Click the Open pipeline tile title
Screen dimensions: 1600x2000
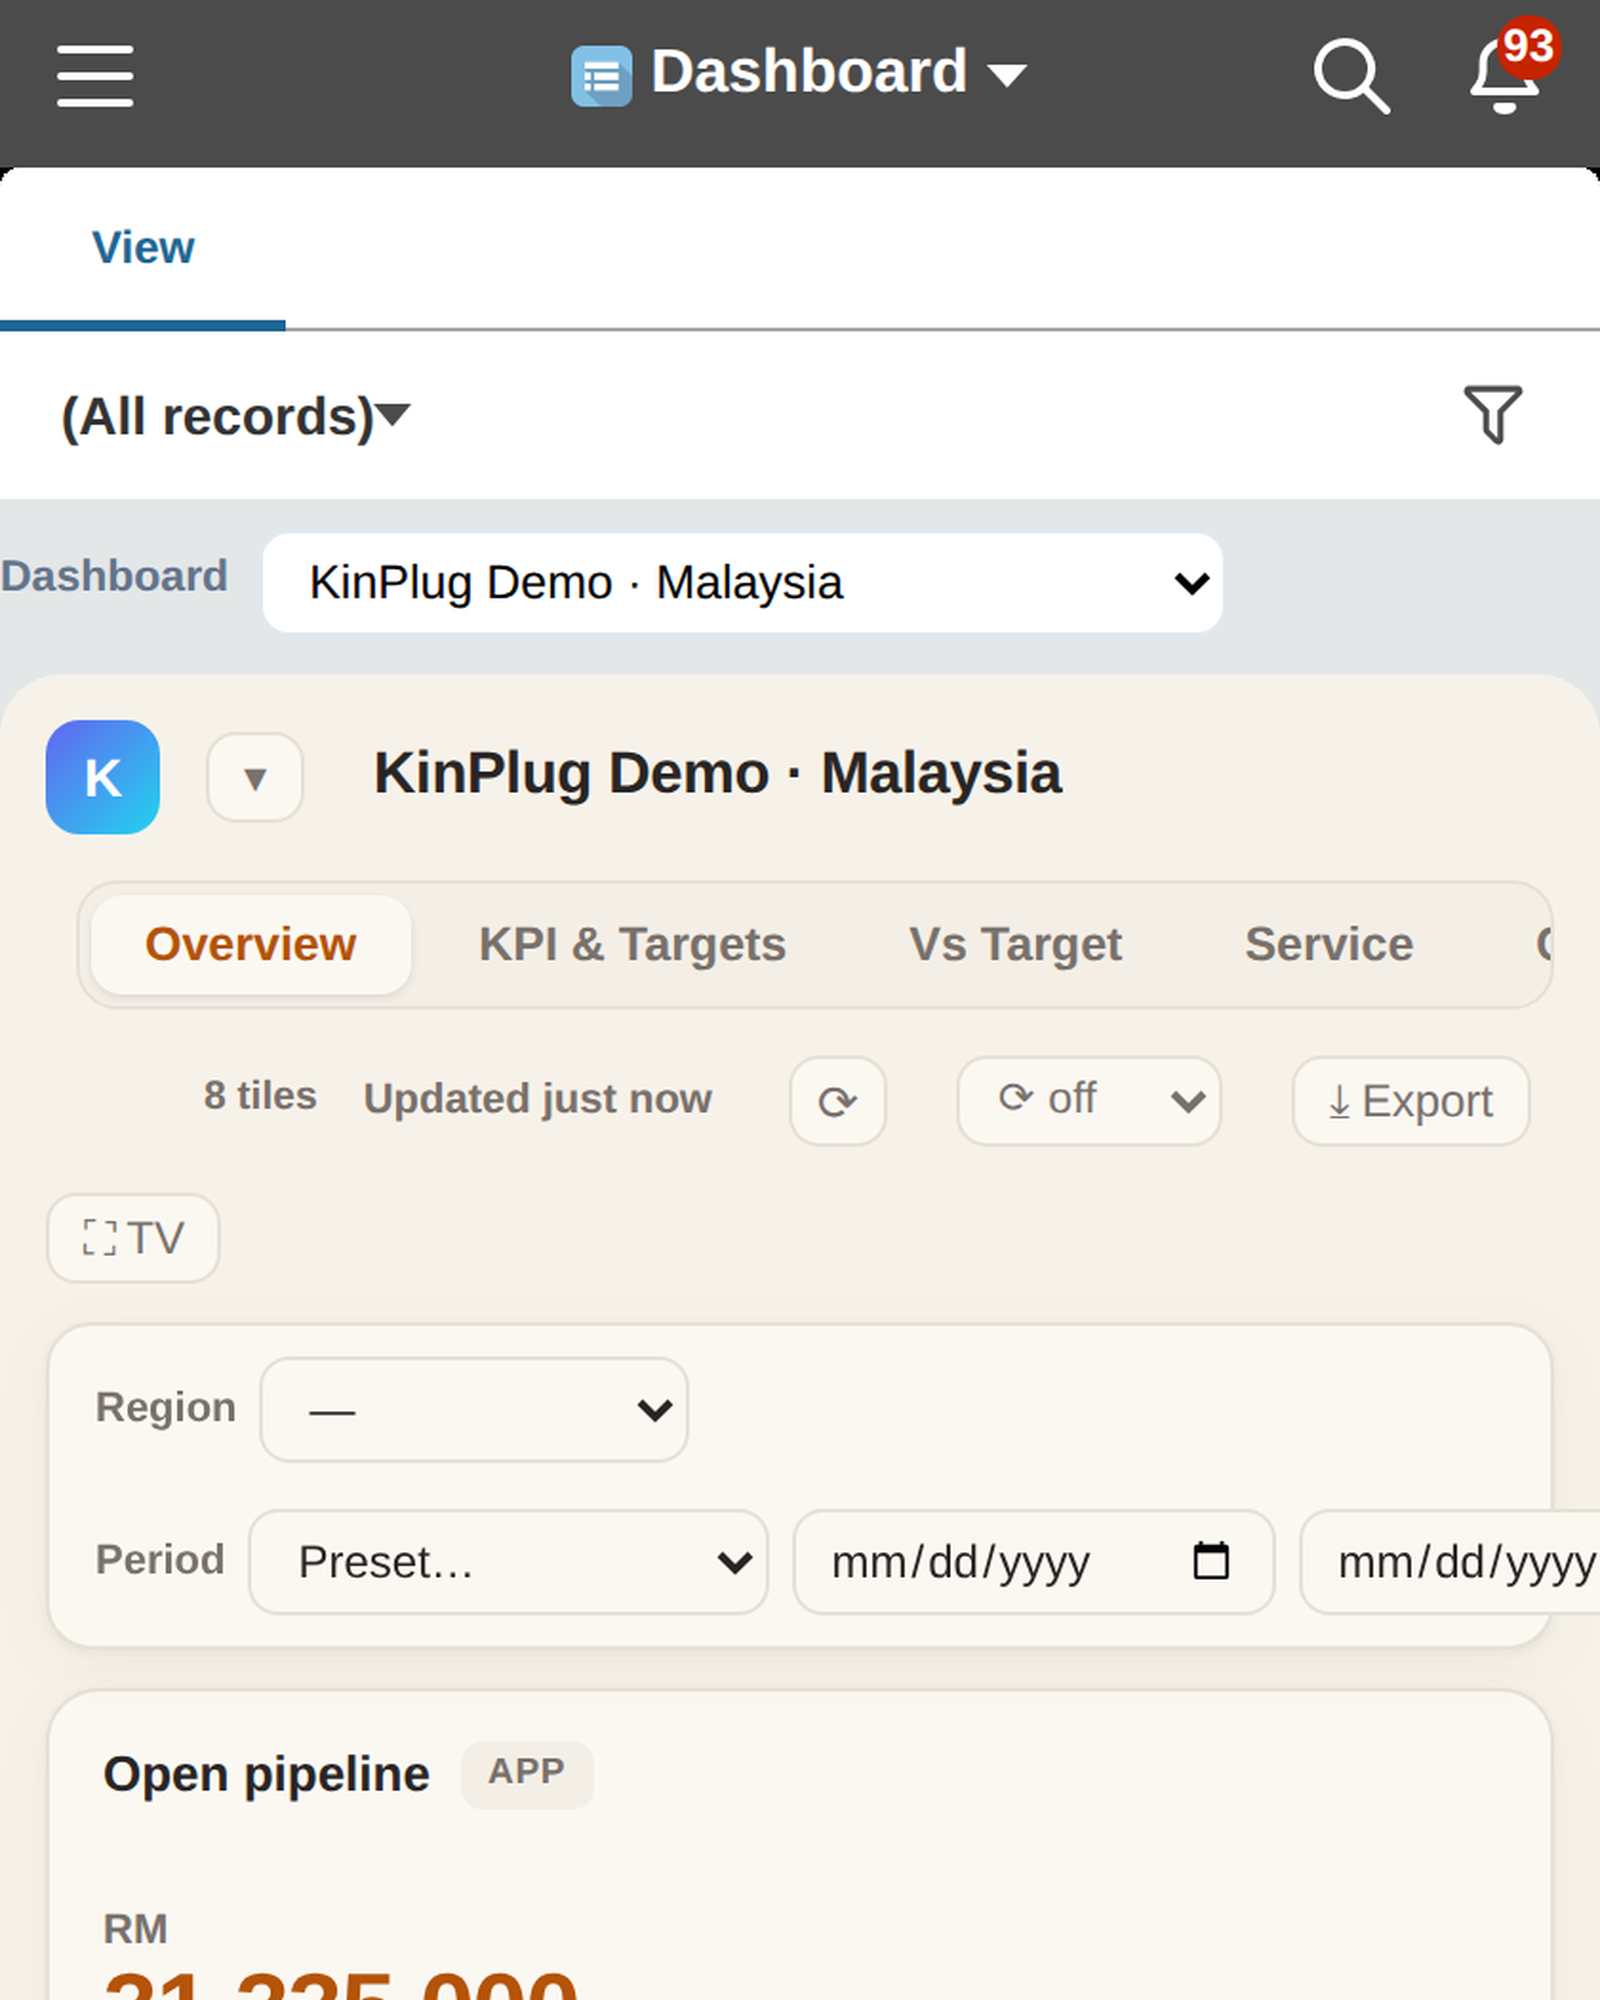267,1775
